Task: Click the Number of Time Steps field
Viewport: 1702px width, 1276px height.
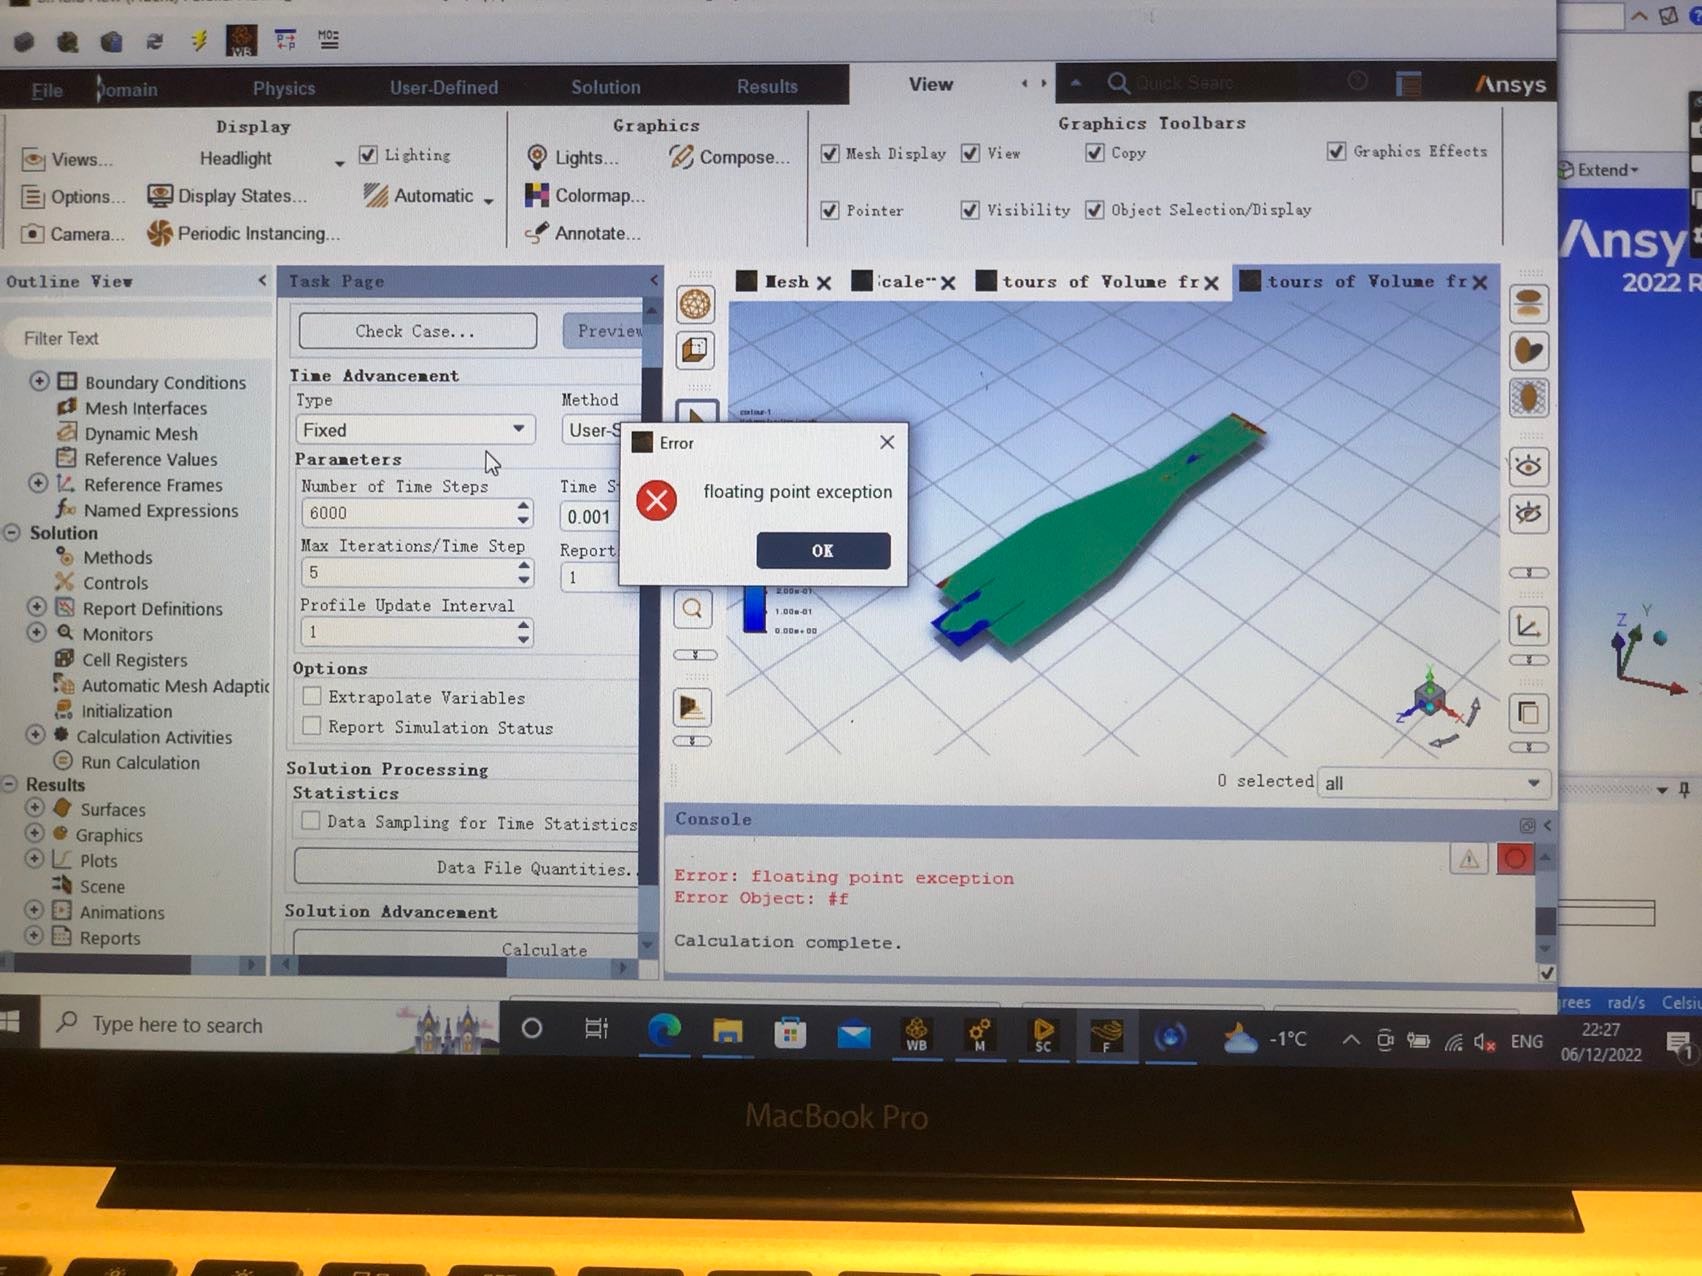Action: tap(408, 513)
